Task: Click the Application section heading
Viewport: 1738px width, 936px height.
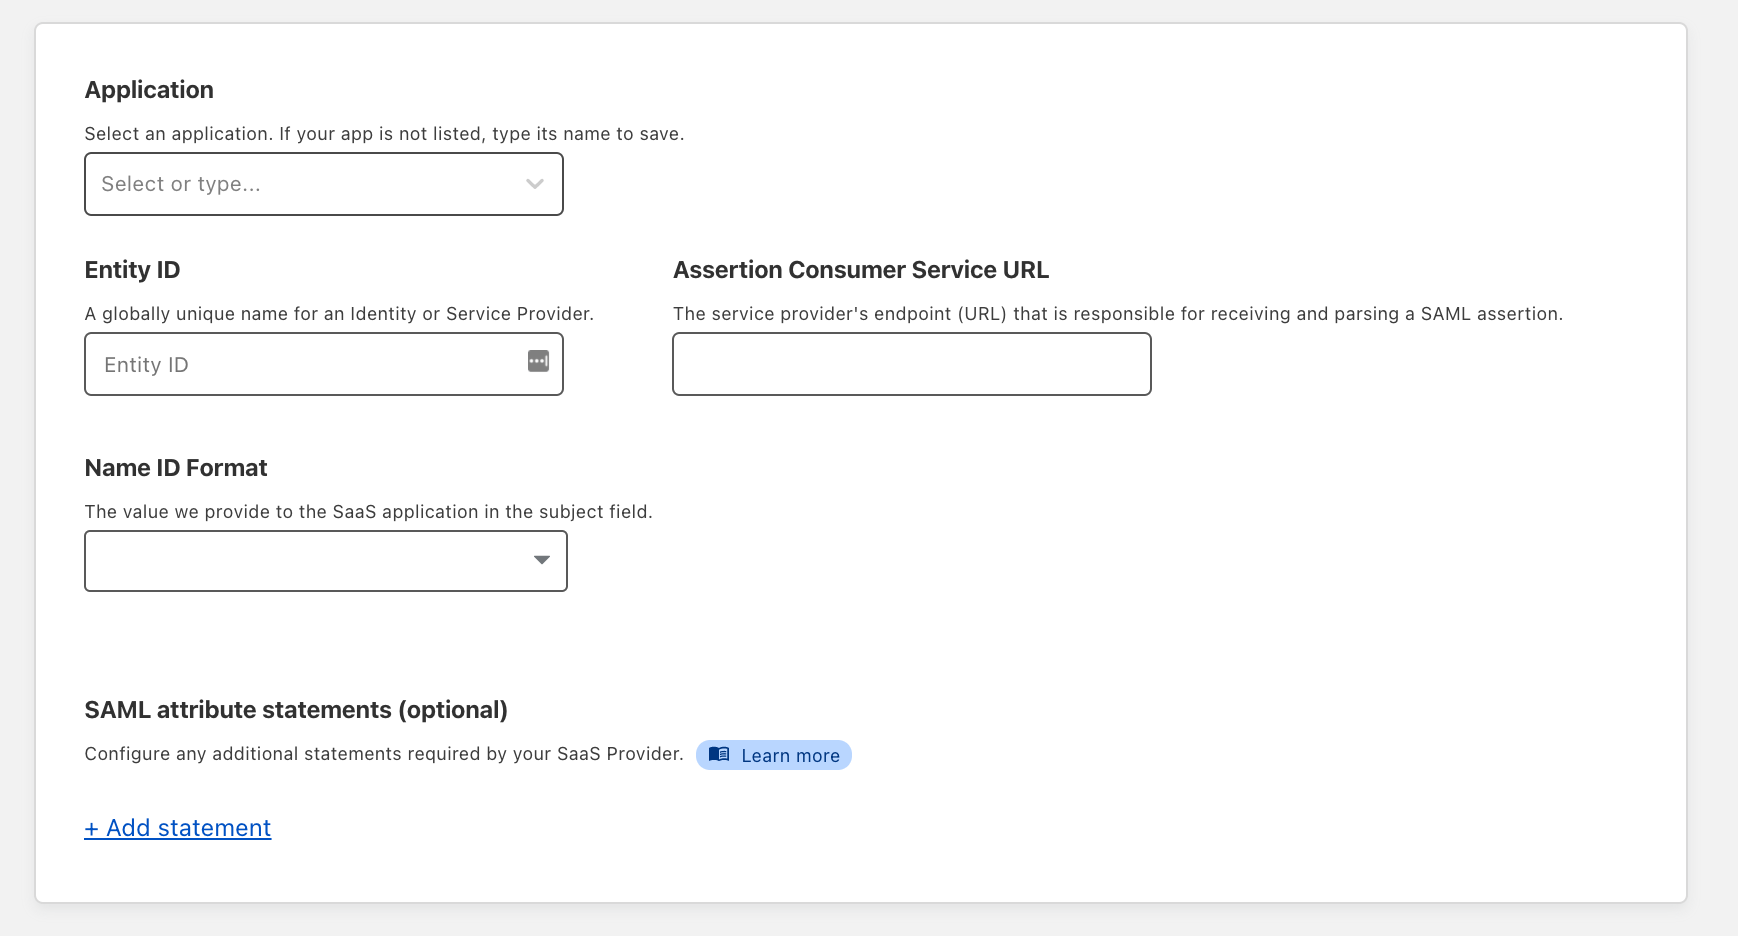Action: point(148,90)
